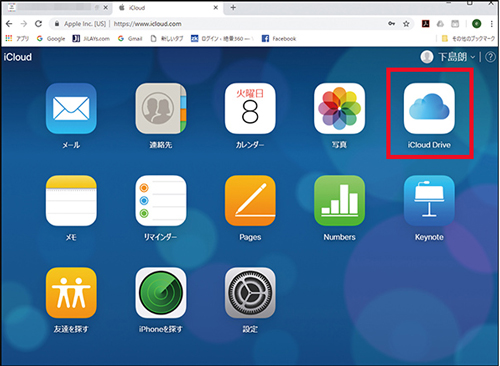Click the iCloud logo text
Screen dimensions: 500x366
(x=18, y=57)
